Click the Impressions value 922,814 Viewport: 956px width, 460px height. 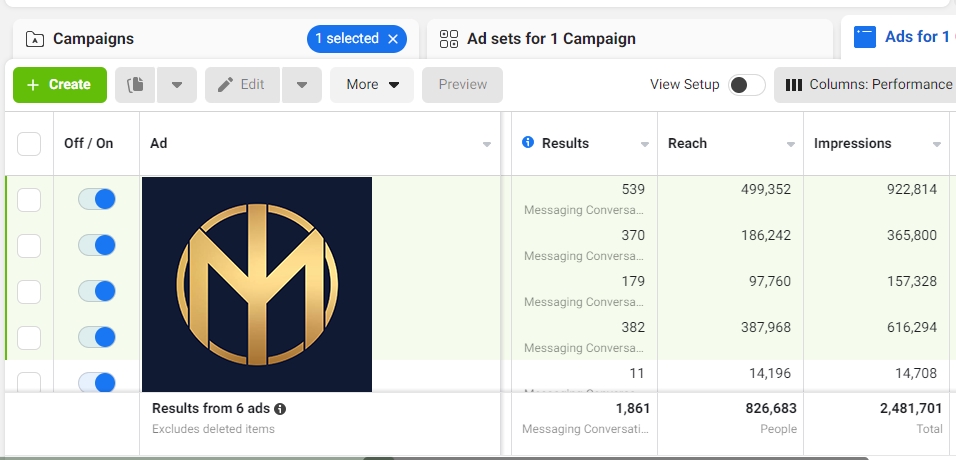(x=911, y=189)
